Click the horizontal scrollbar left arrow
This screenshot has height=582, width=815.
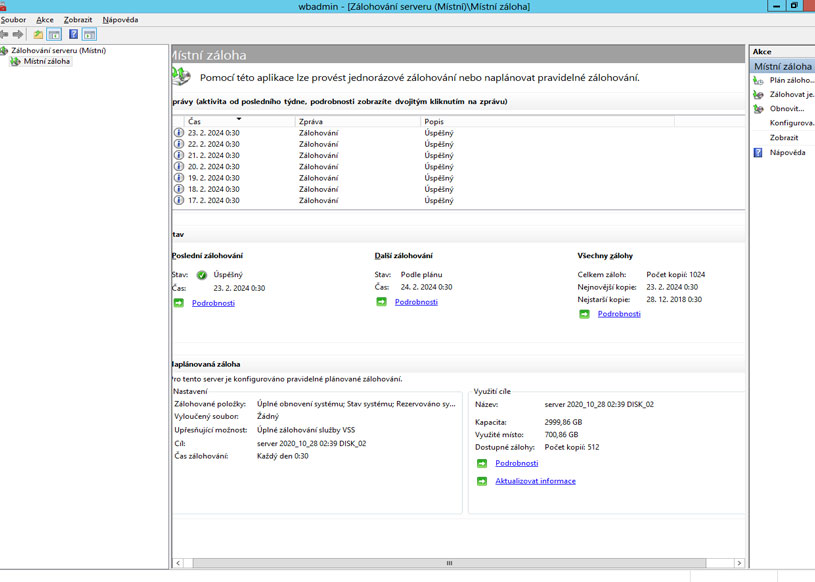click(178, 563)
